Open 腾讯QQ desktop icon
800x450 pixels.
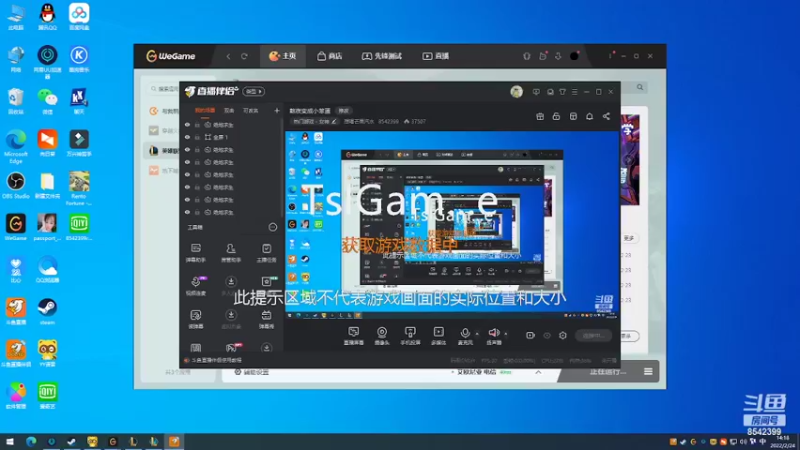point(47,16)
